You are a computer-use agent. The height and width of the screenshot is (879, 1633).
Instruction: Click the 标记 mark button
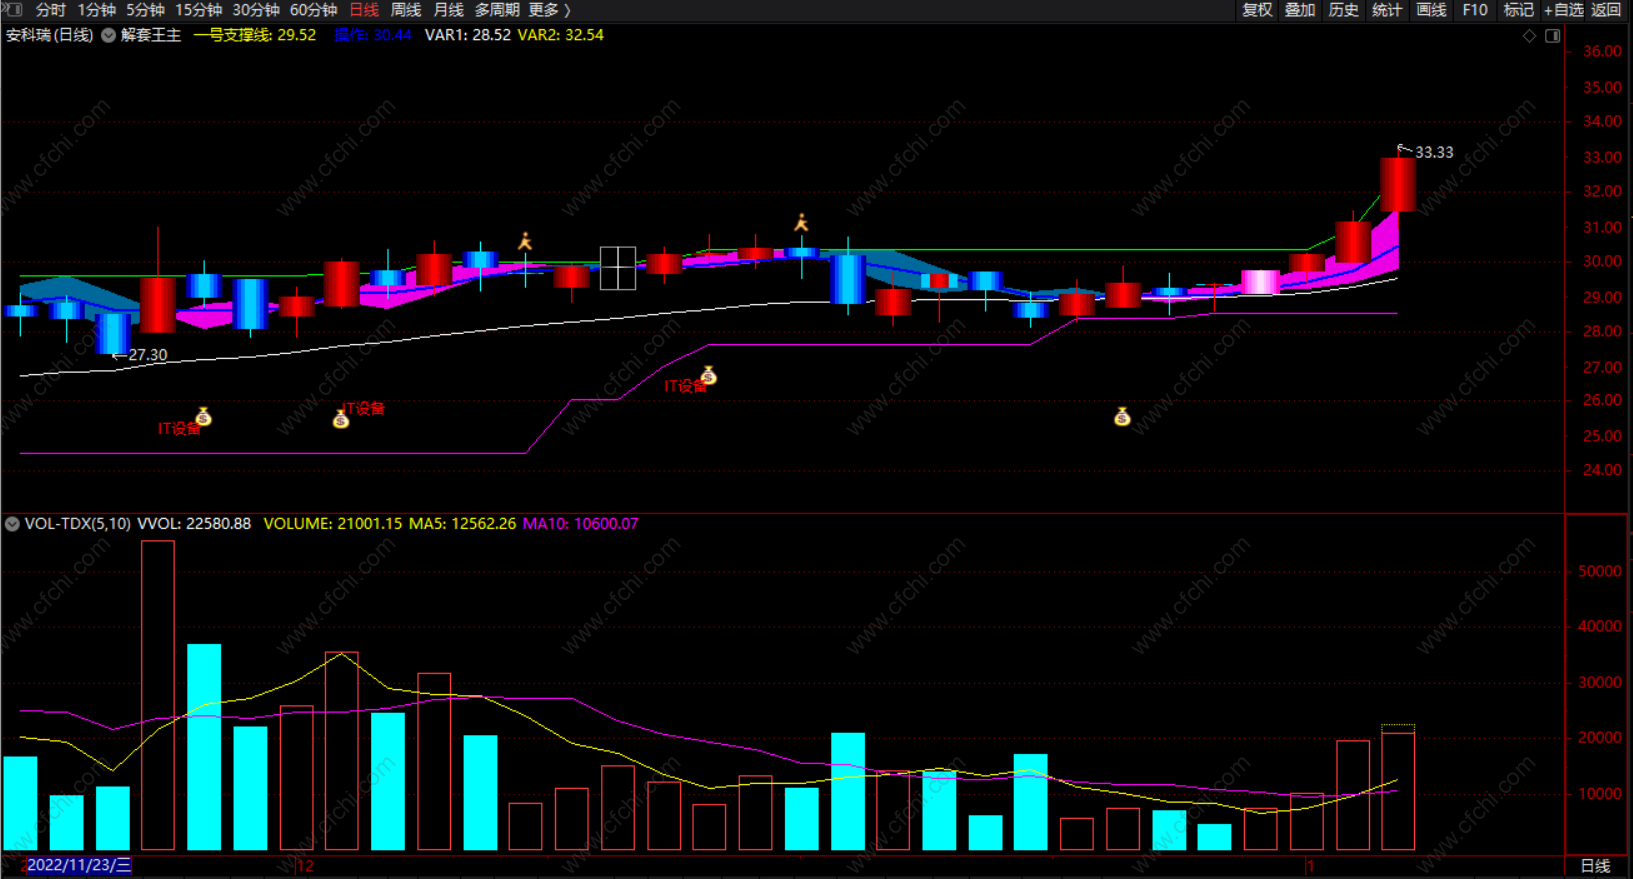1518,10
